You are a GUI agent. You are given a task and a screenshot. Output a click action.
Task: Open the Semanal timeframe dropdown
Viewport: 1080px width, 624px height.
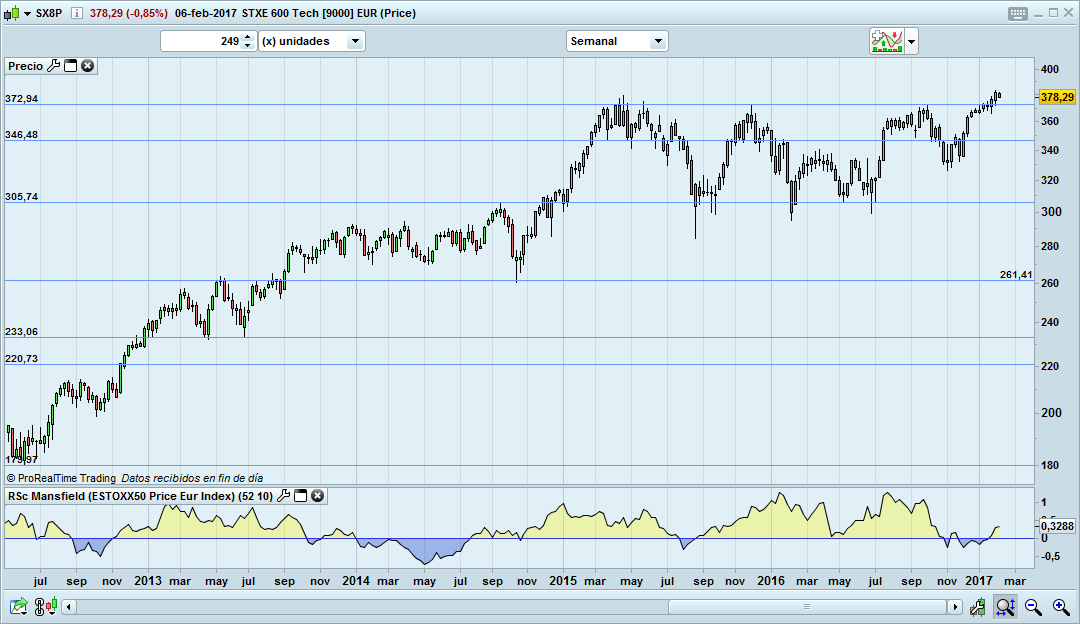point(657,41)
